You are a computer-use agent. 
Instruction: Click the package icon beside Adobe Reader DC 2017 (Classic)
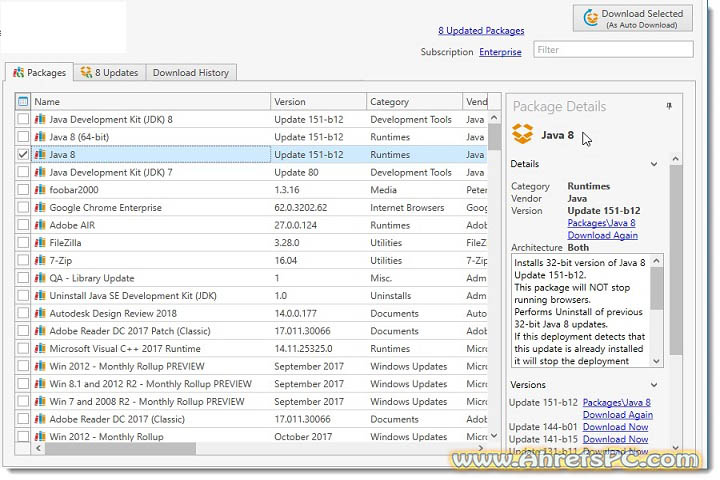(40, 418)
